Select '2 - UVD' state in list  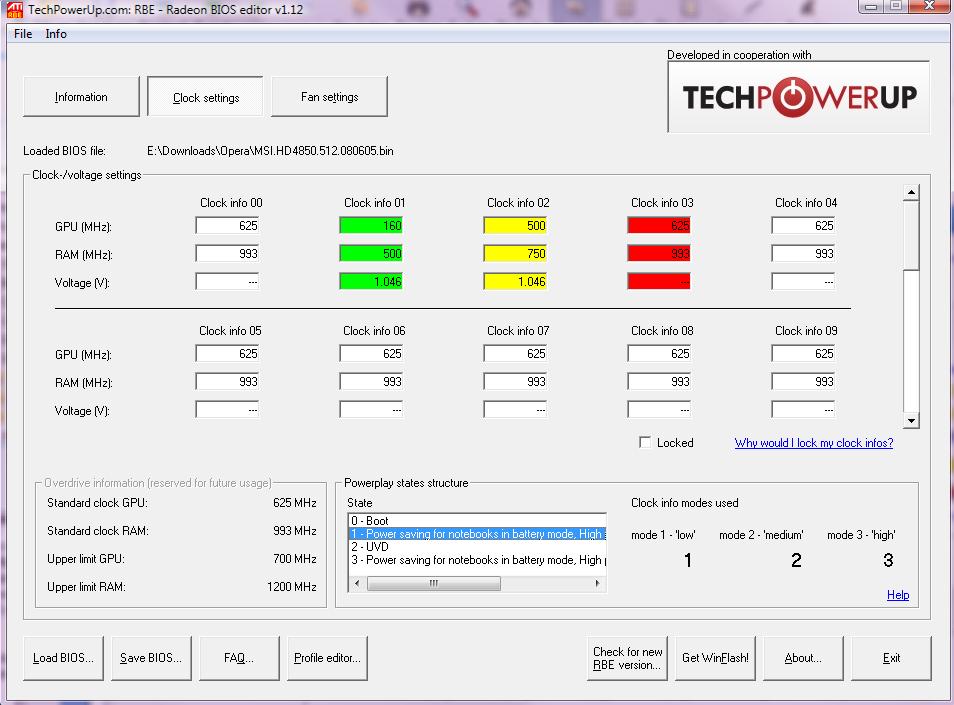click(x=477, y=546)
